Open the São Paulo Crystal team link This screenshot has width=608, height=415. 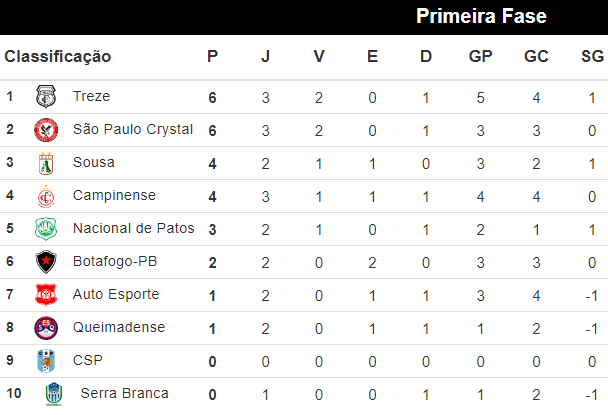[x=132, y=130]
